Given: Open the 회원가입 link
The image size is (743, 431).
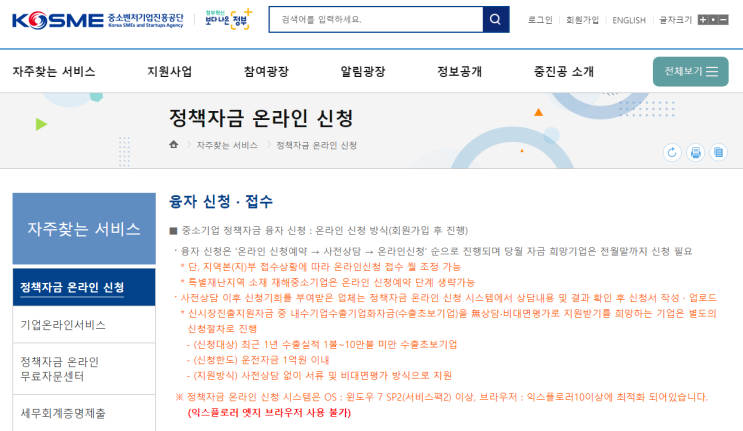Looking at the screenshot, I should (582, 20).
